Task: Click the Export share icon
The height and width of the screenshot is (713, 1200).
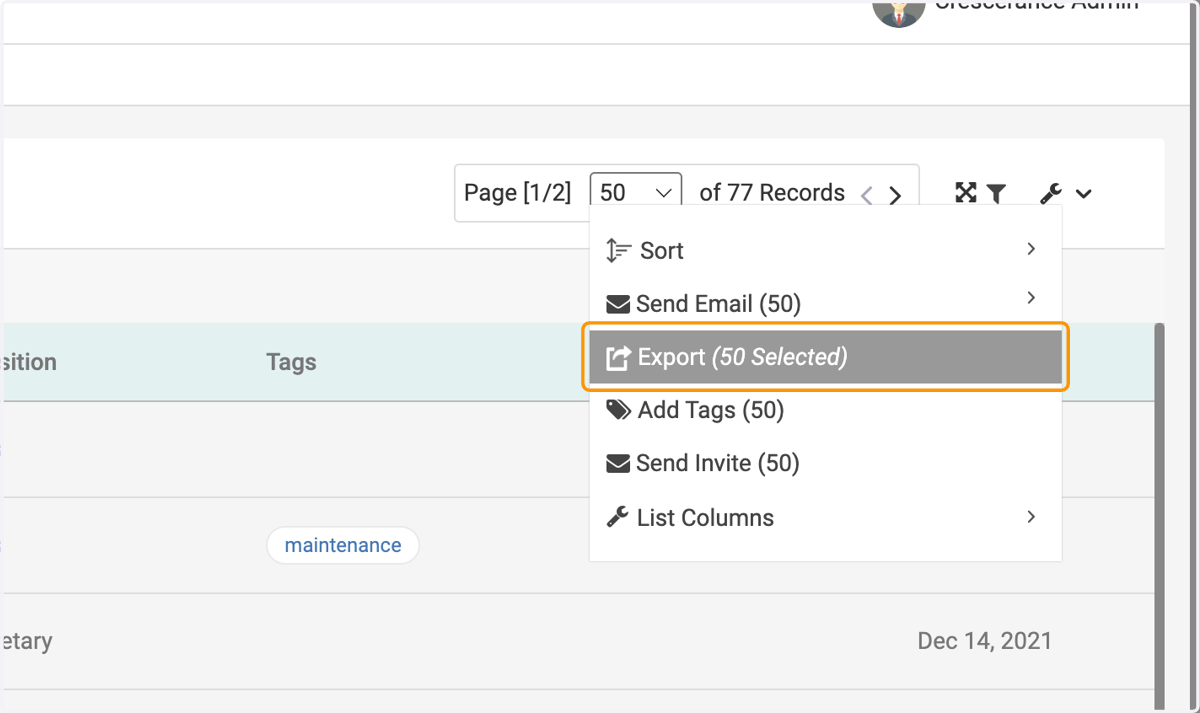Action: point(619,357)
